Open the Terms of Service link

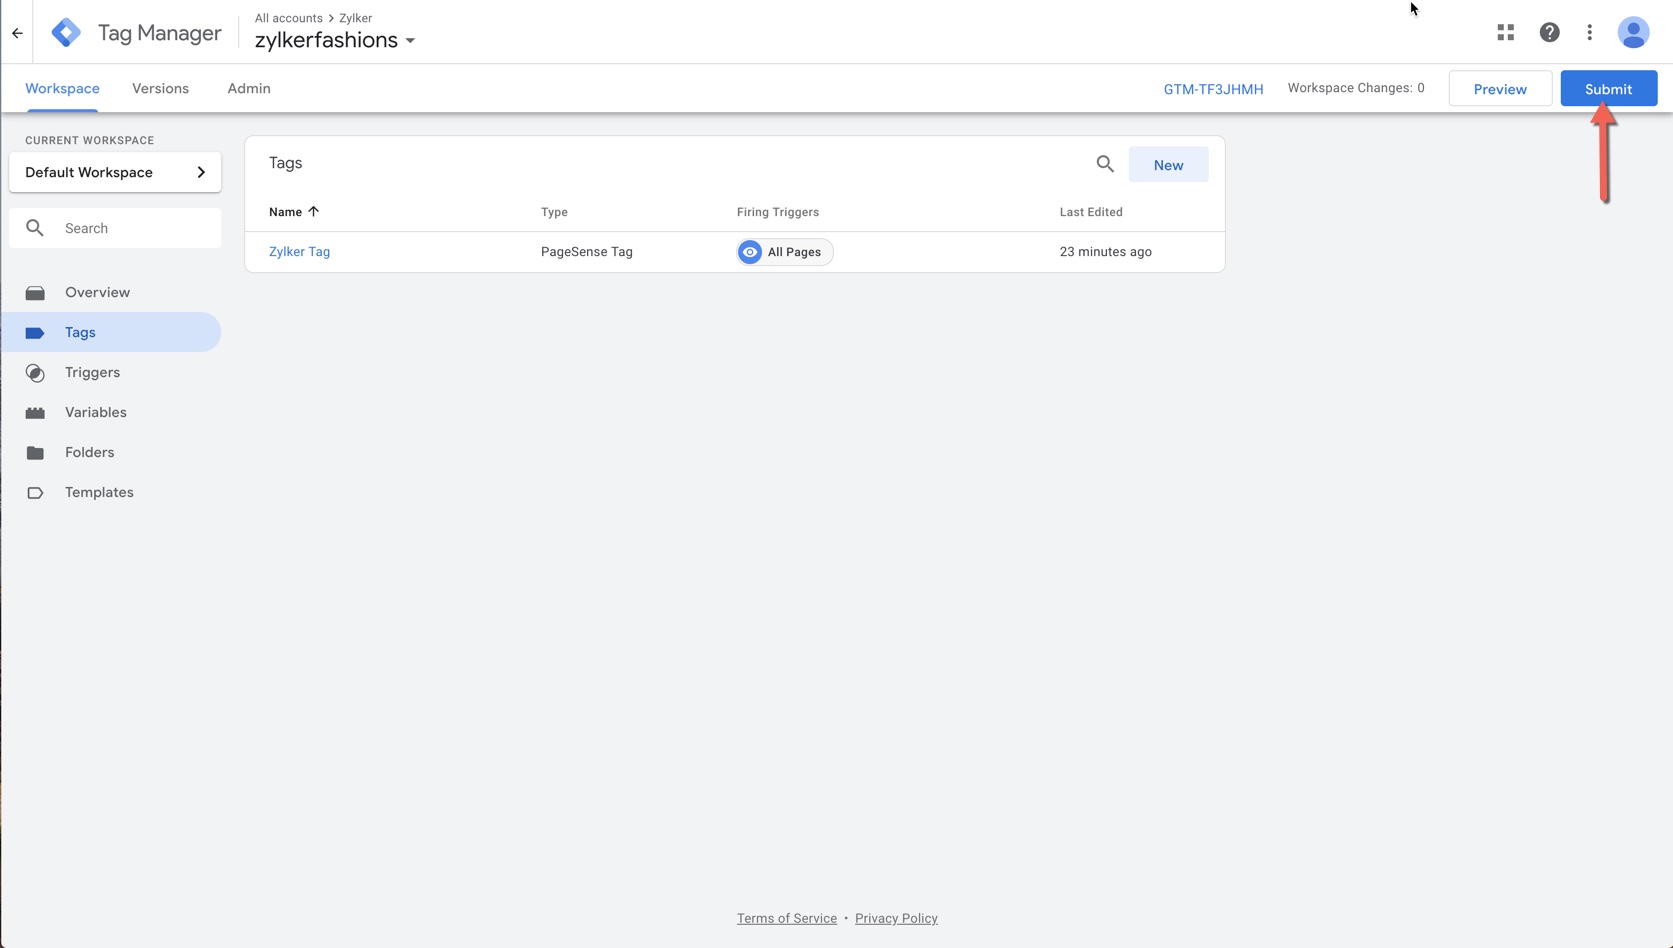tap(787, 918)
